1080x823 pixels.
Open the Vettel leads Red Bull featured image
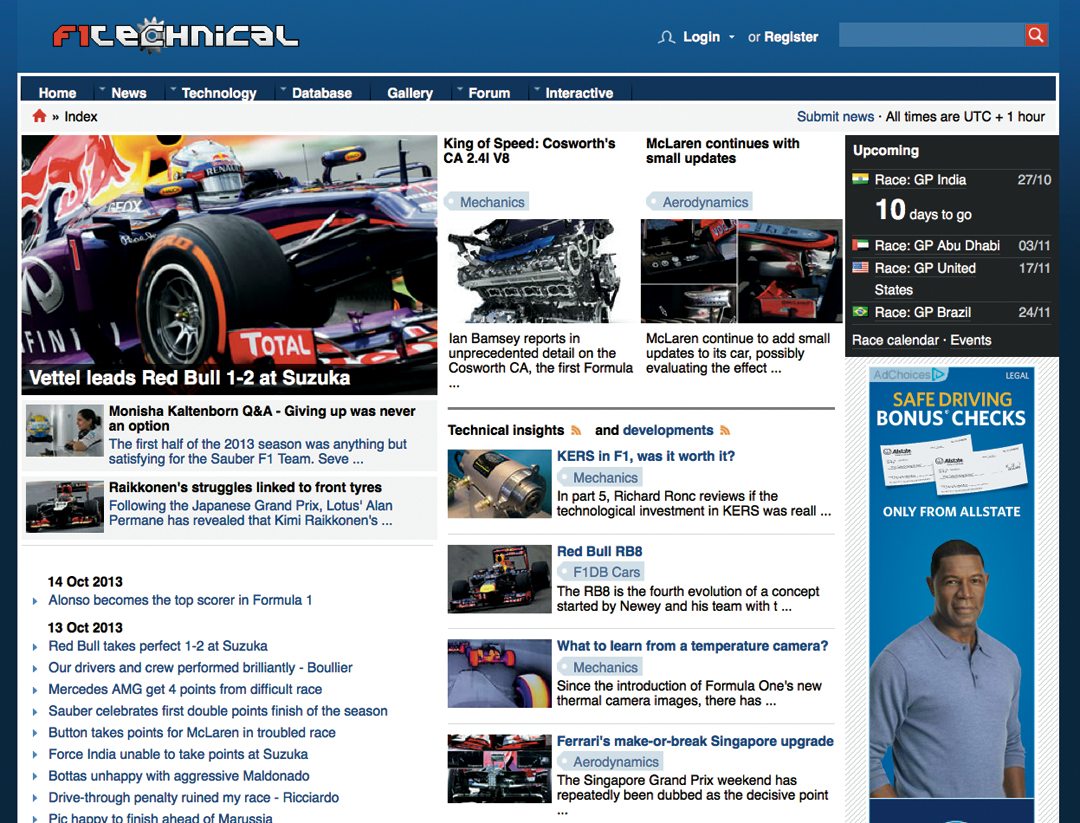(x=229, y=264)
